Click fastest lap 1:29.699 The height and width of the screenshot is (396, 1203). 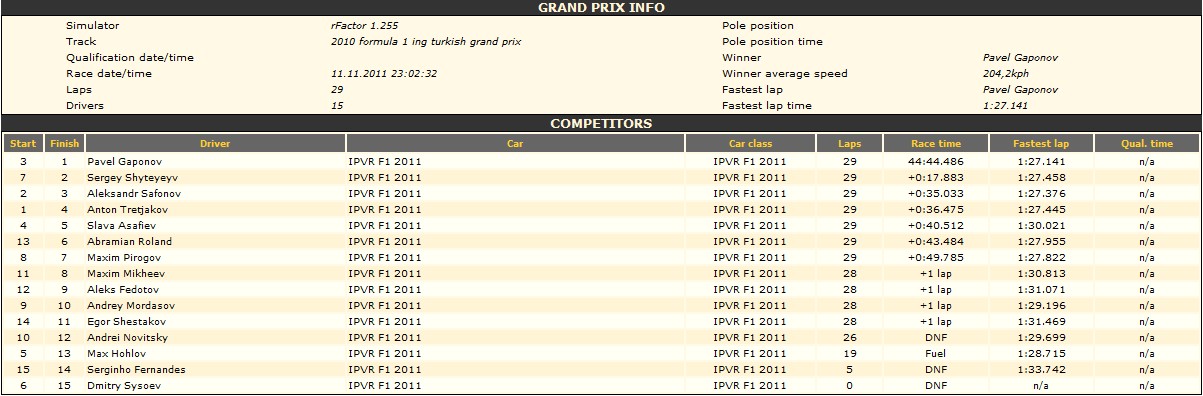(1041, 337)
